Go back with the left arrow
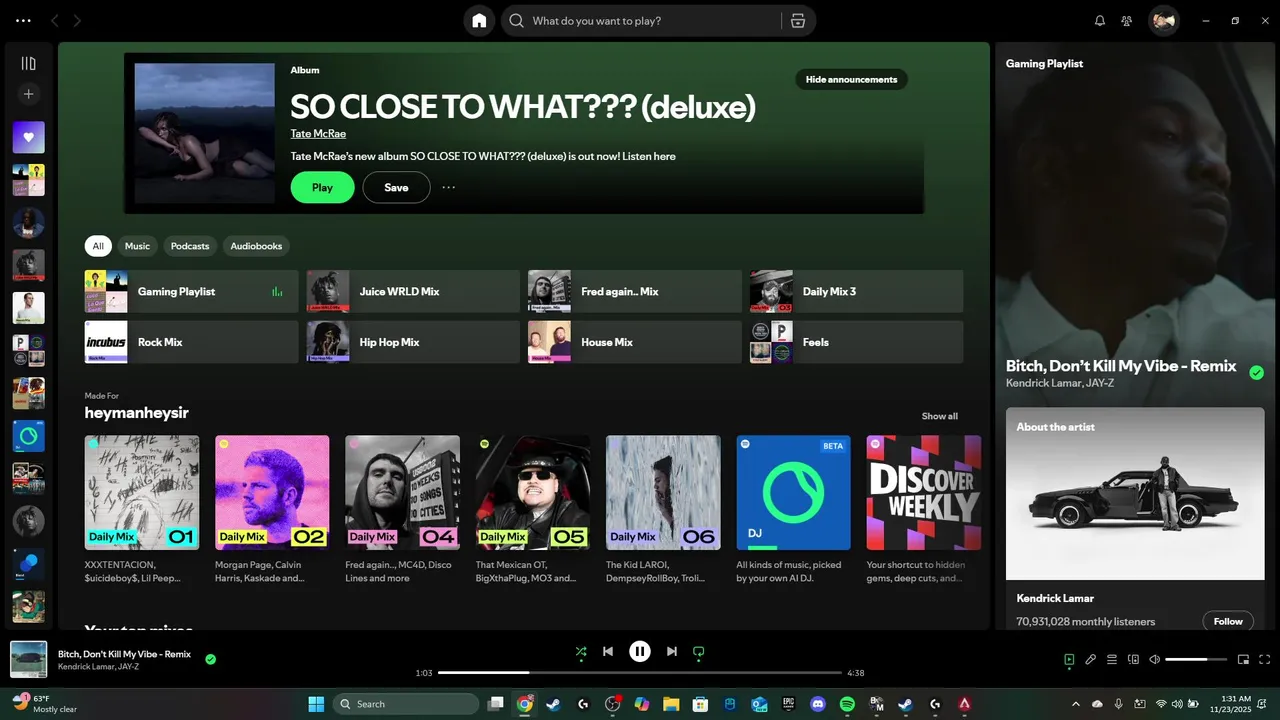 pos(54,21)
